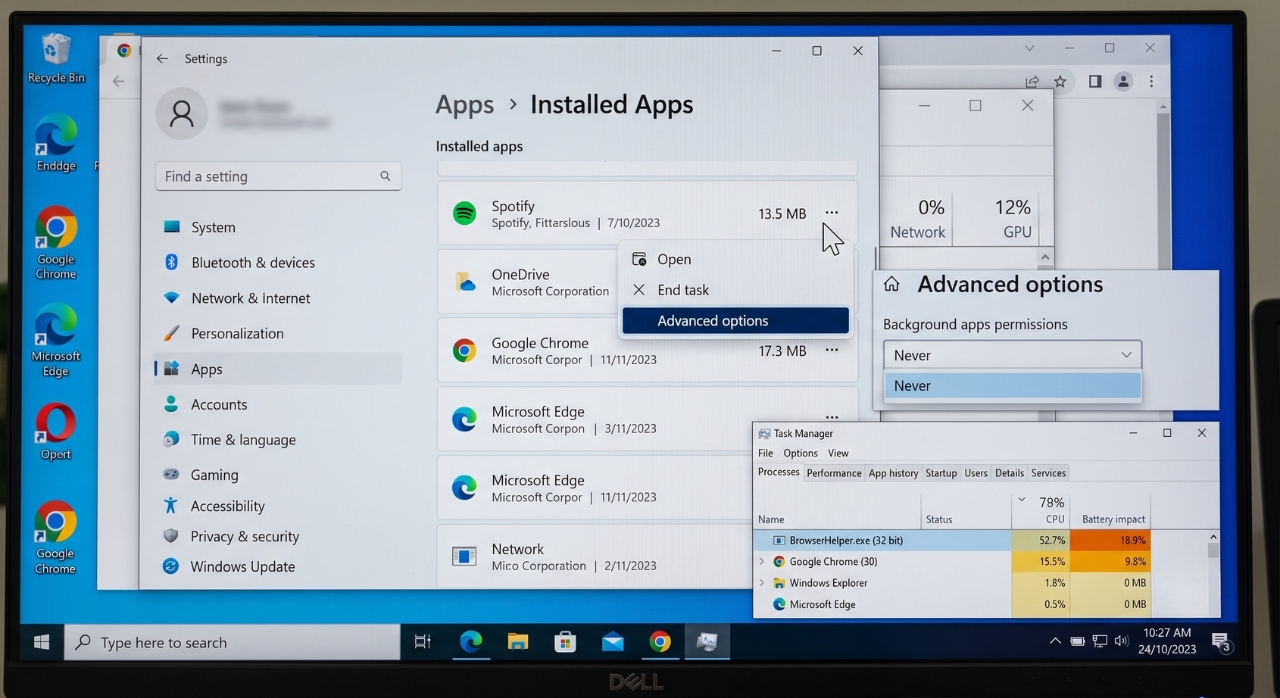Sort by Battery impact column
Image resolution: width=1280 pixels, height=698 pixels.
click(x=1113, y=519)
